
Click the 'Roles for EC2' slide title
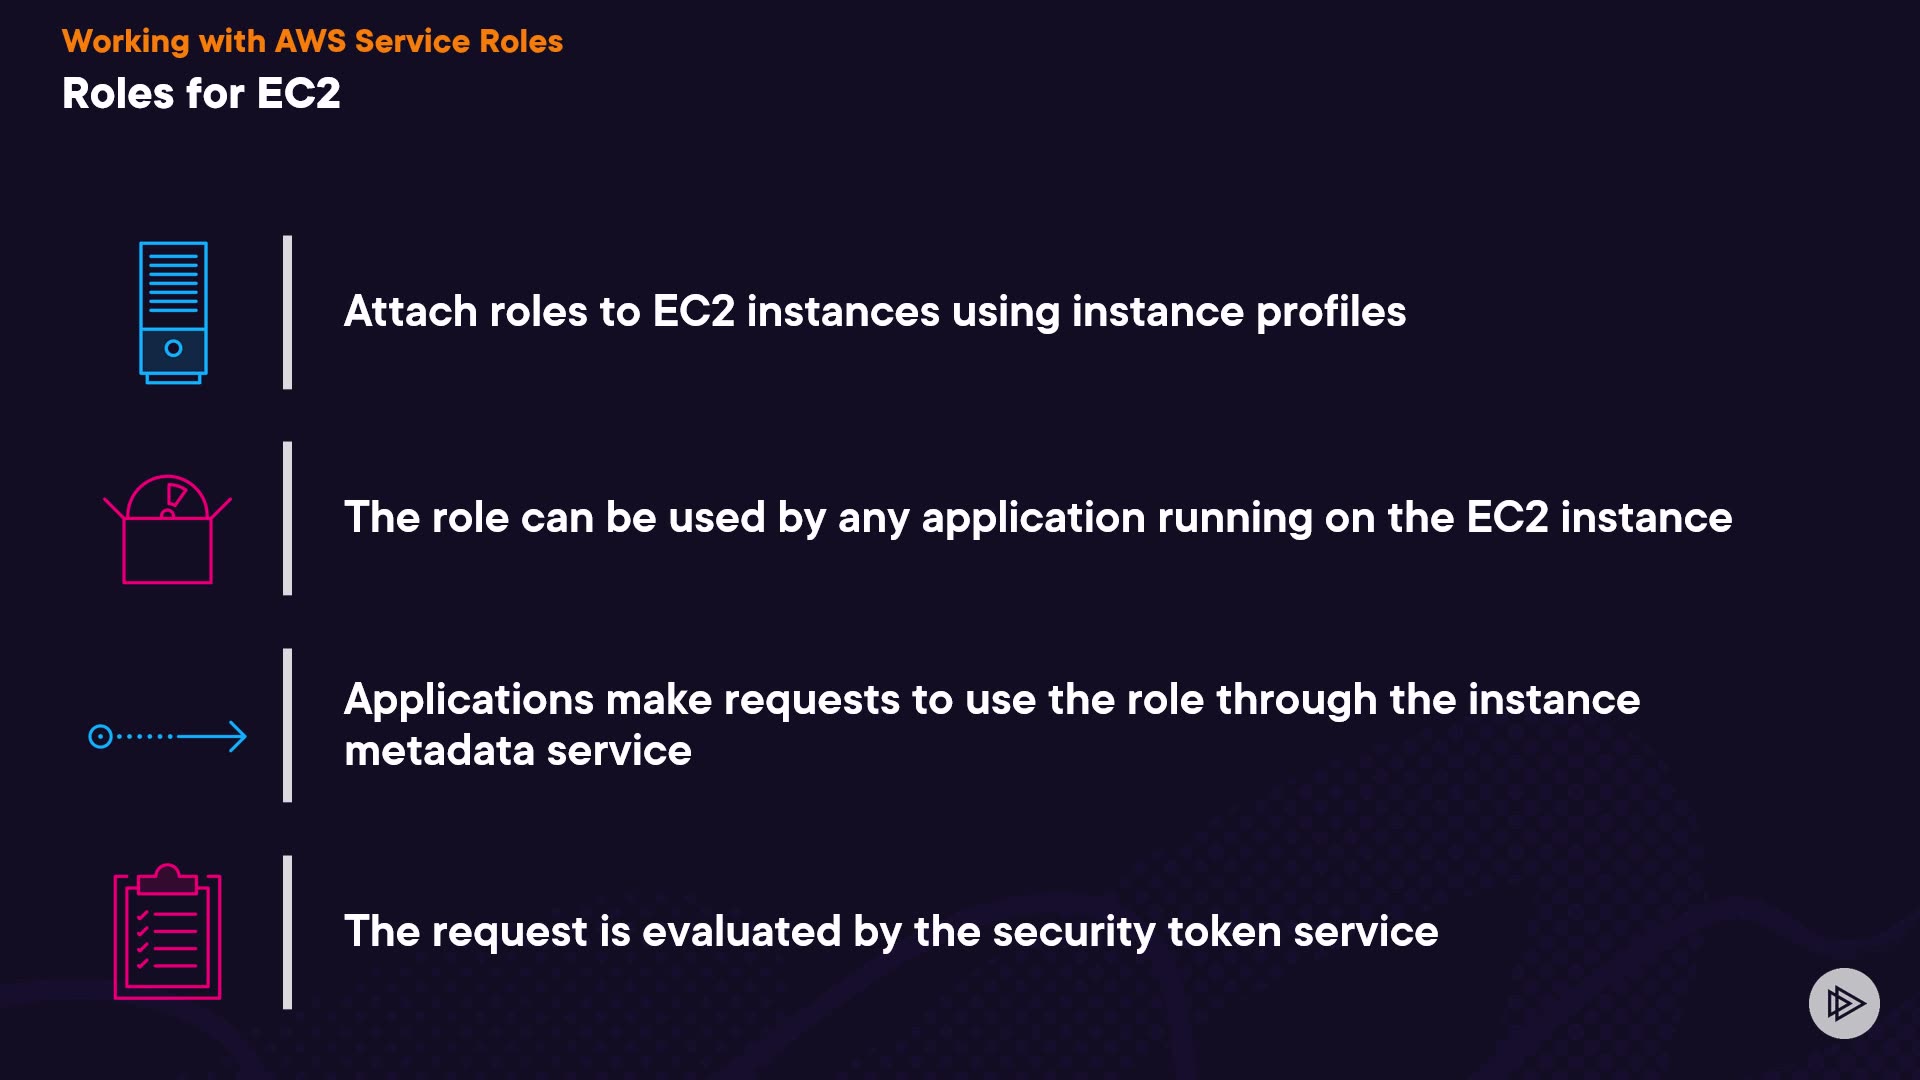tap(201, 94)
